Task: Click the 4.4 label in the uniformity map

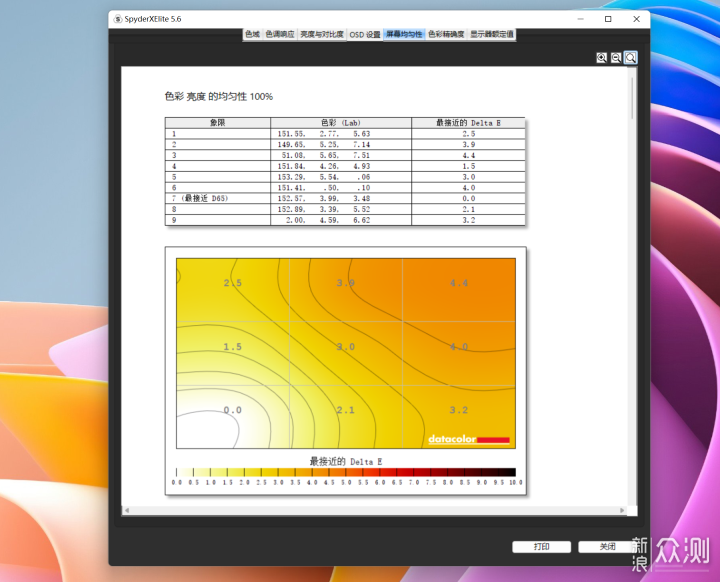Action: (459, 283)
